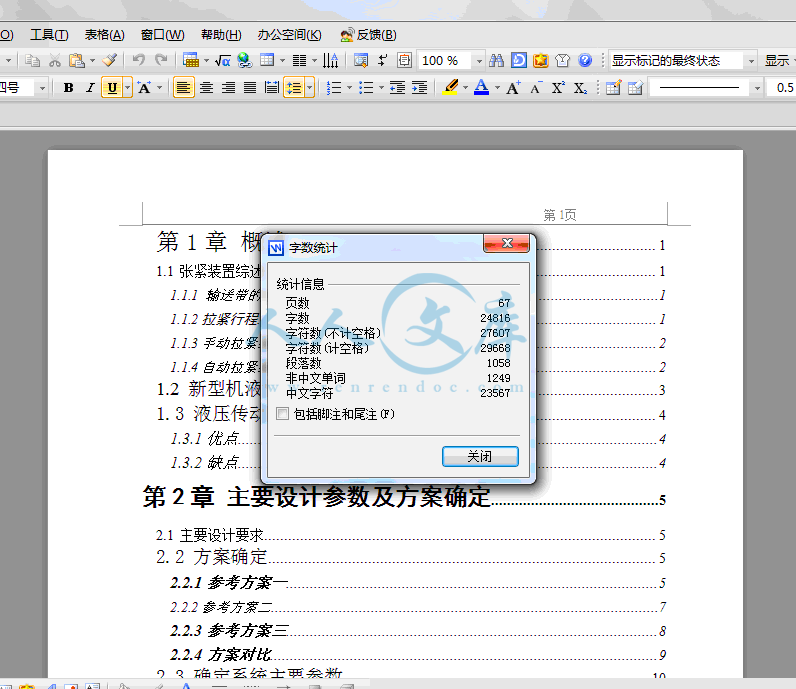
Task: Open the 帮助(H) menu
Action: point(221,35)
